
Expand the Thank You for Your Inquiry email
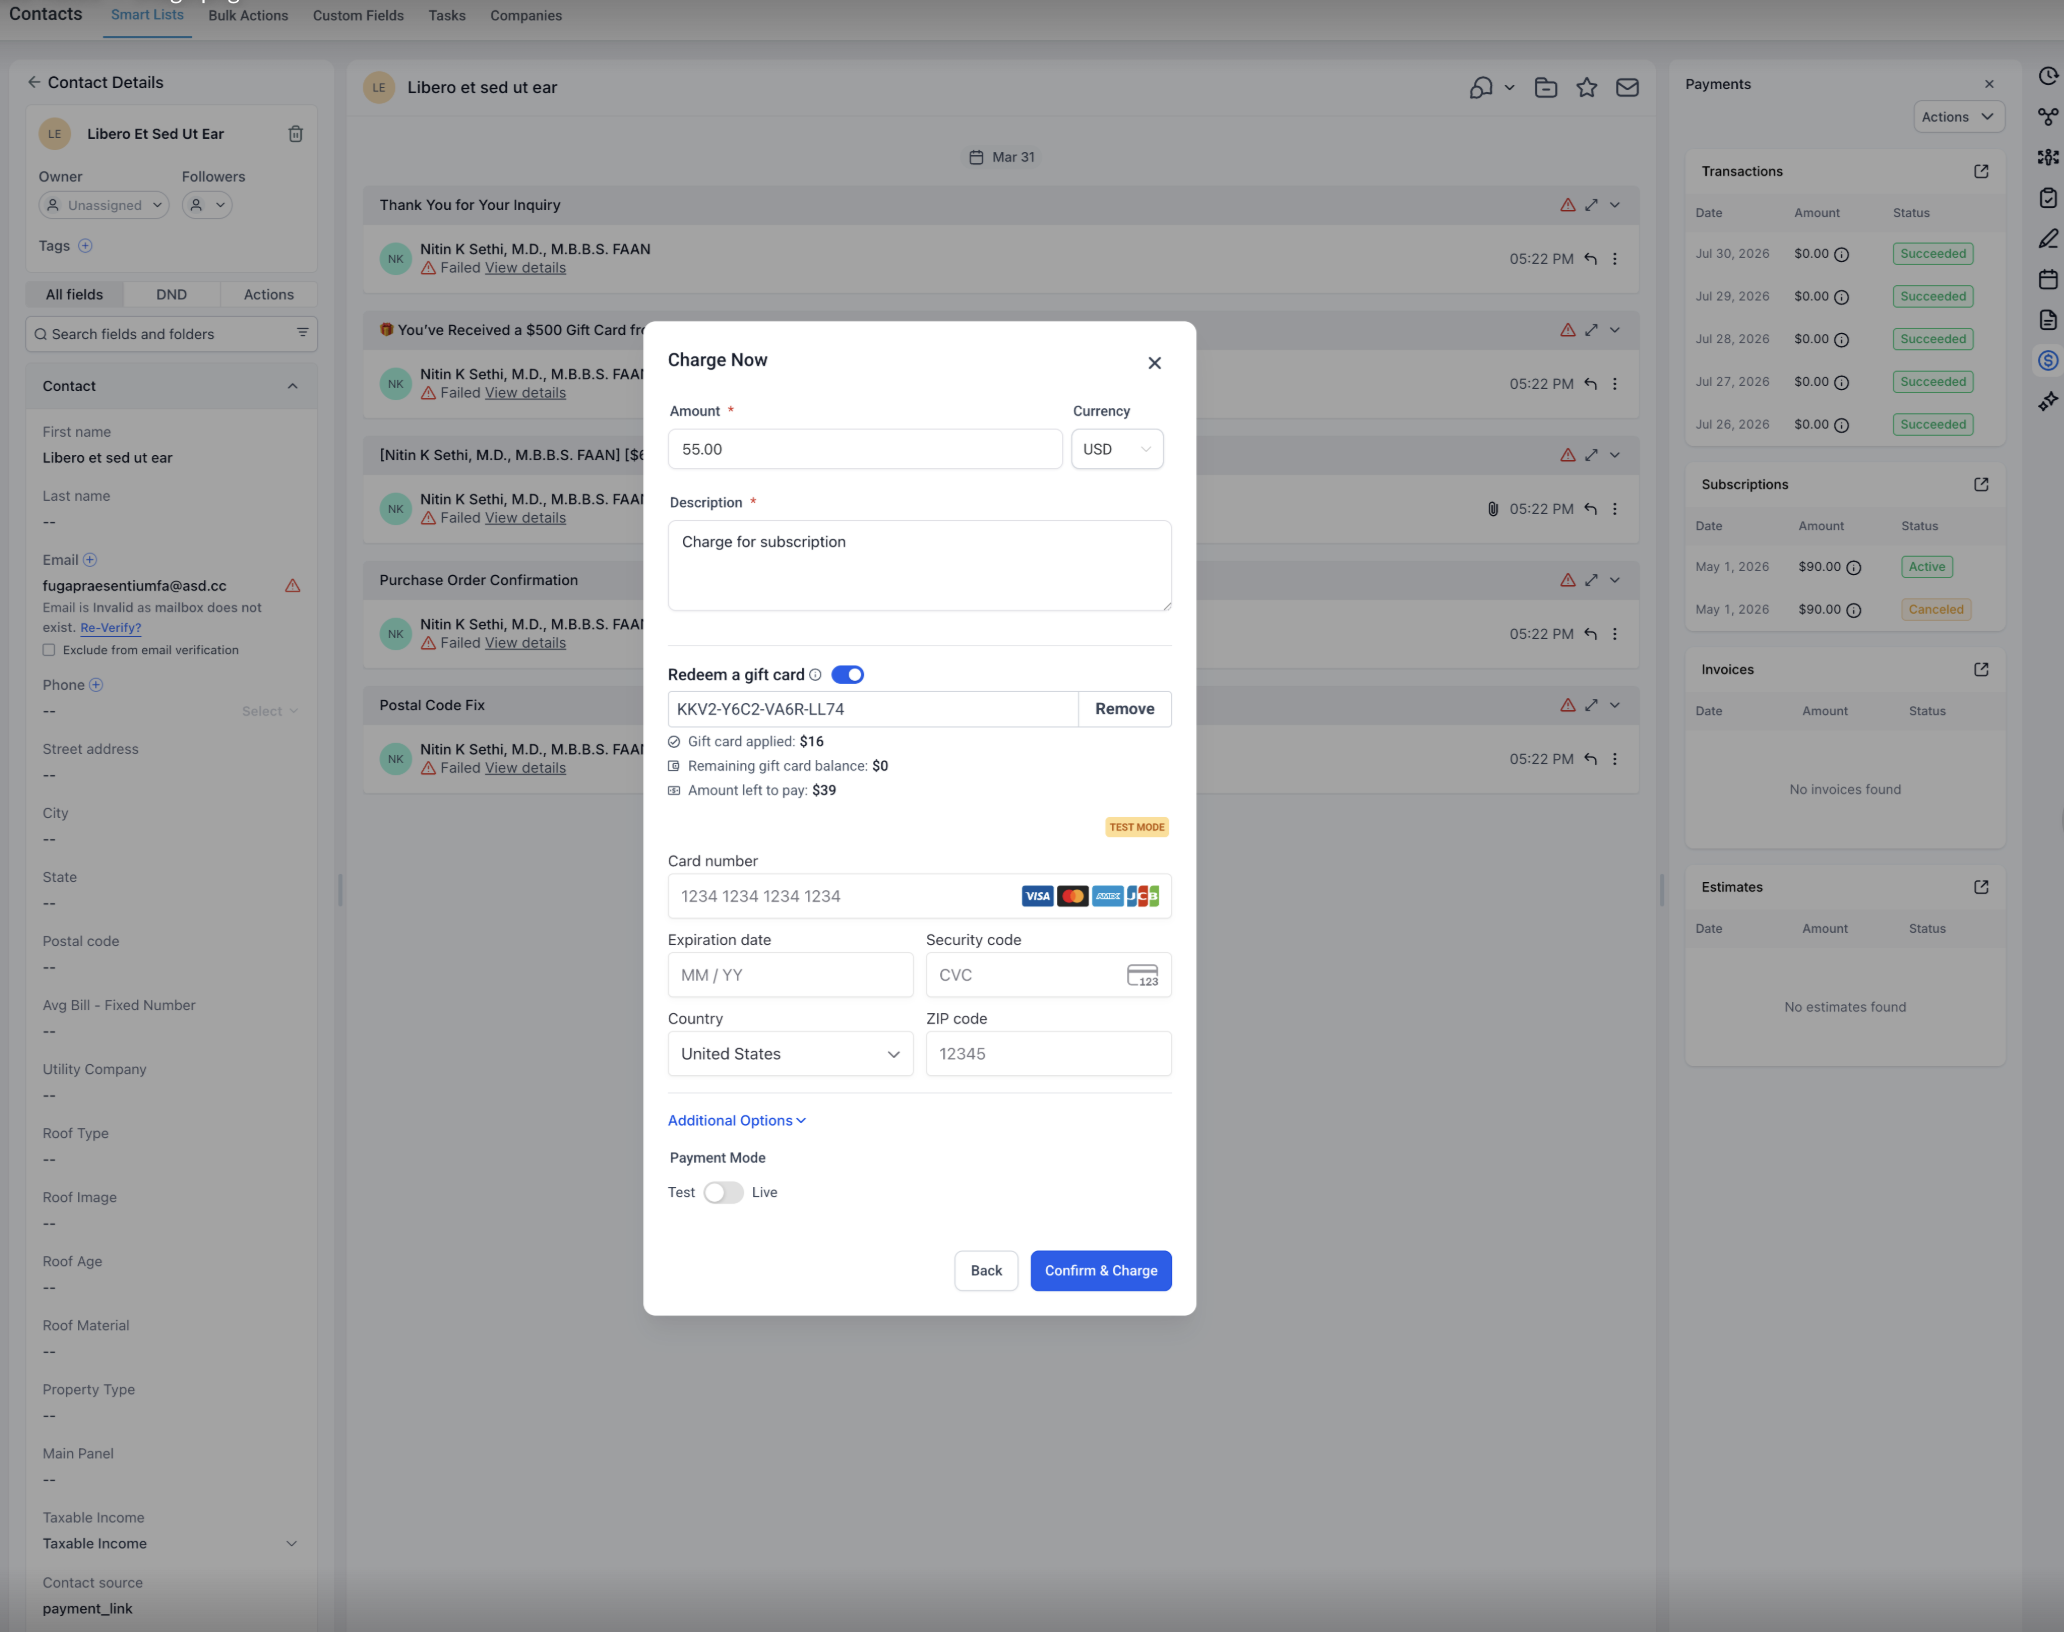pos(1591,205)
